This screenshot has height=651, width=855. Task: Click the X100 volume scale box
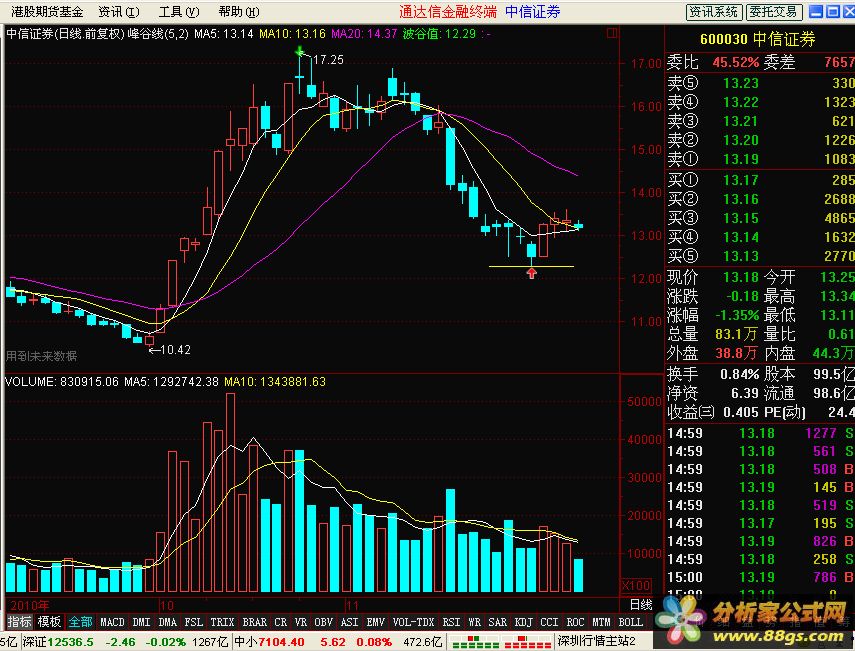point(636,586)
